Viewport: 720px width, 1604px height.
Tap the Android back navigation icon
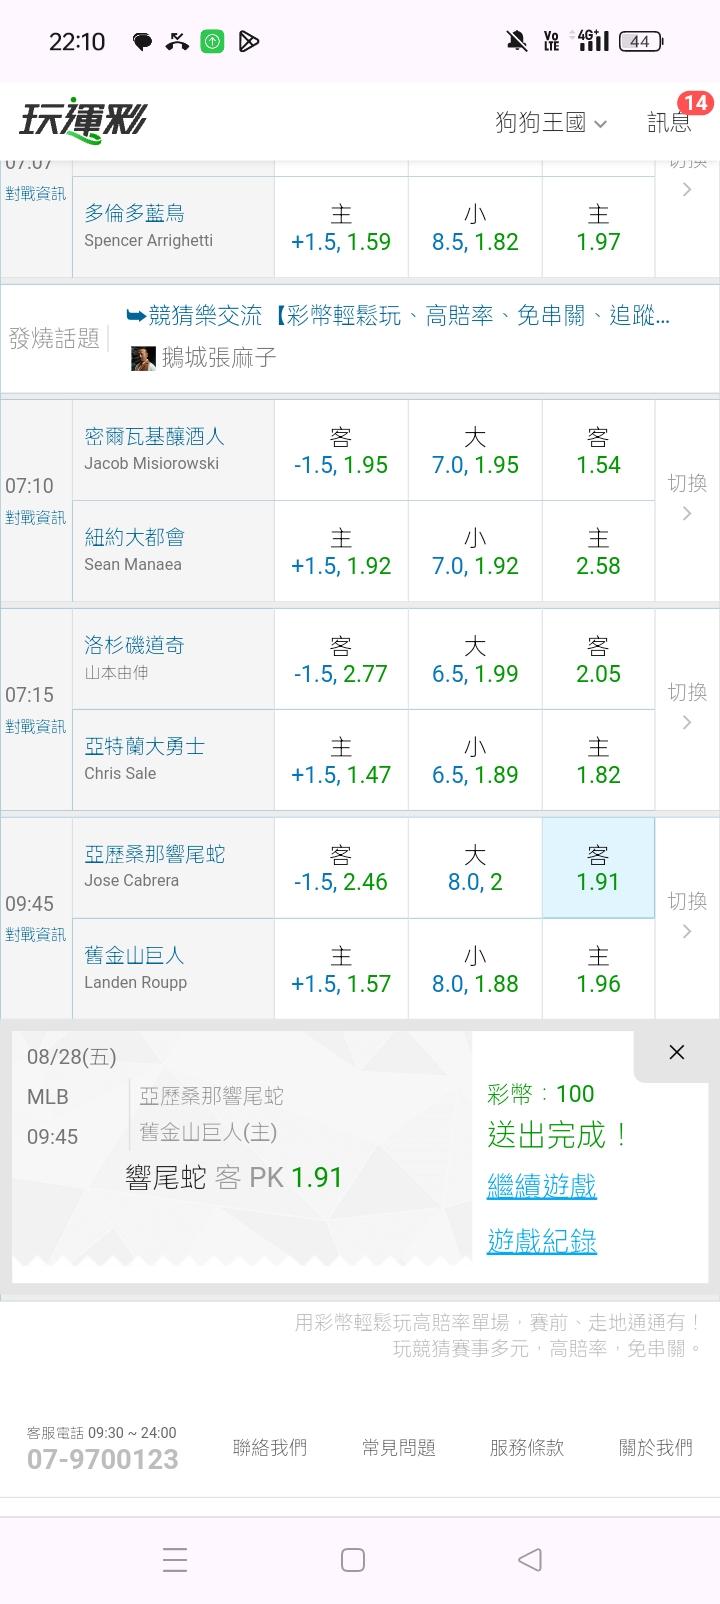point(530,1559)
